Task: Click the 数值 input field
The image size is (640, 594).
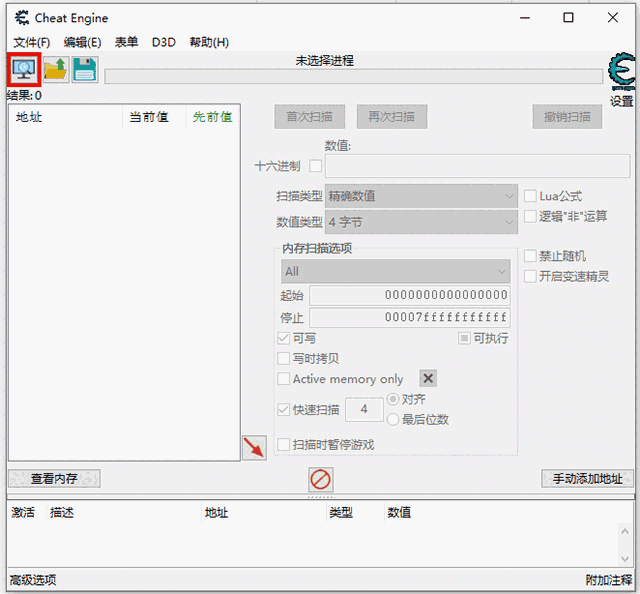Action: click(477, 166)
